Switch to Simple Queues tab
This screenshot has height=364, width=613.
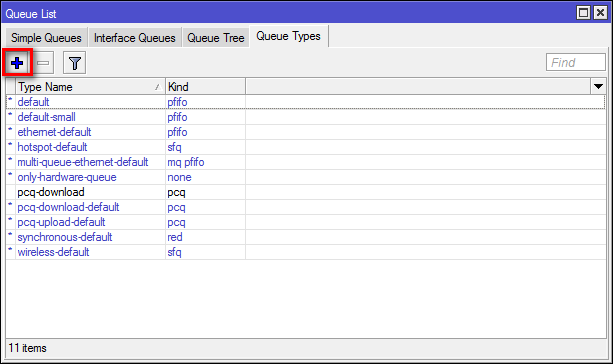click(x=46, y=38)
